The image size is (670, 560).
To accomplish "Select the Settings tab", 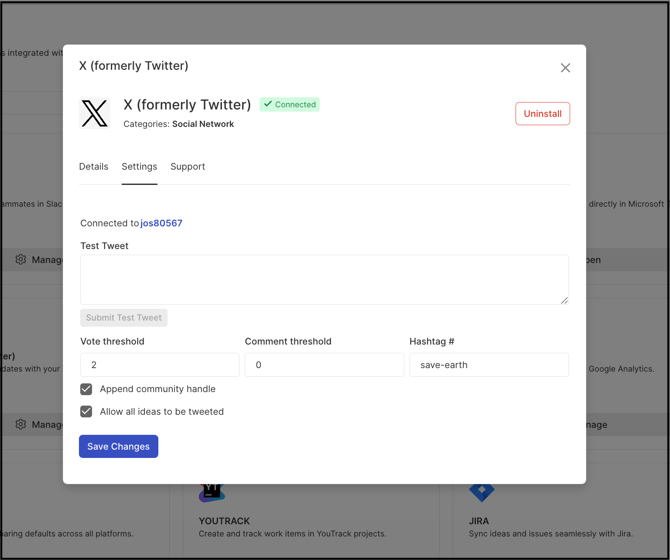I will coord(139,167).
